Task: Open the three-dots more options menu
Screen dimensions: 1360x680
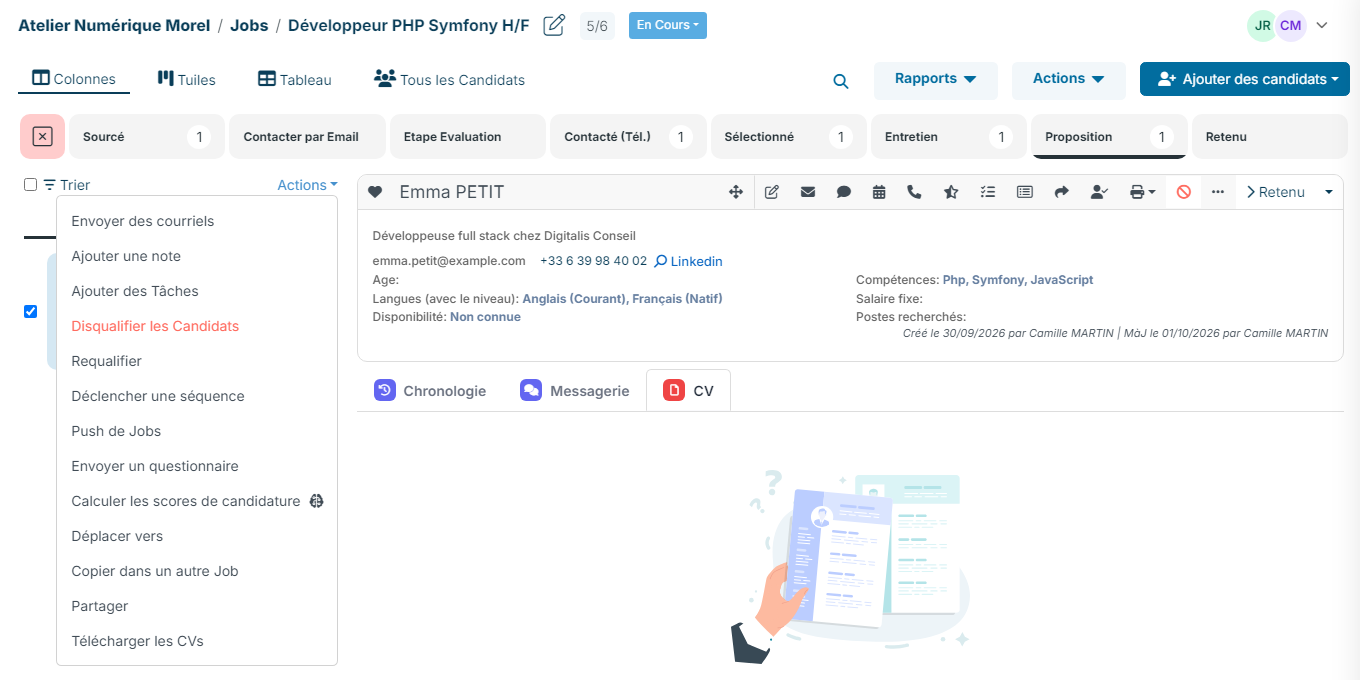Action: tap(1218, 192)
